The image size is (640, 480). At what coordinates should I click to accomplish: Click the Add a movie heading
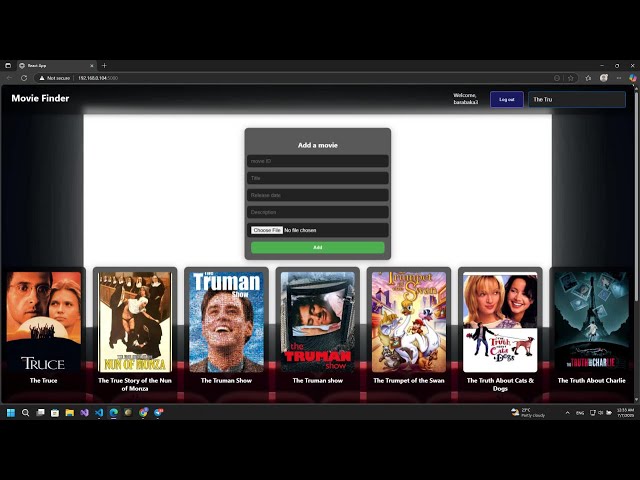(318, 145)
